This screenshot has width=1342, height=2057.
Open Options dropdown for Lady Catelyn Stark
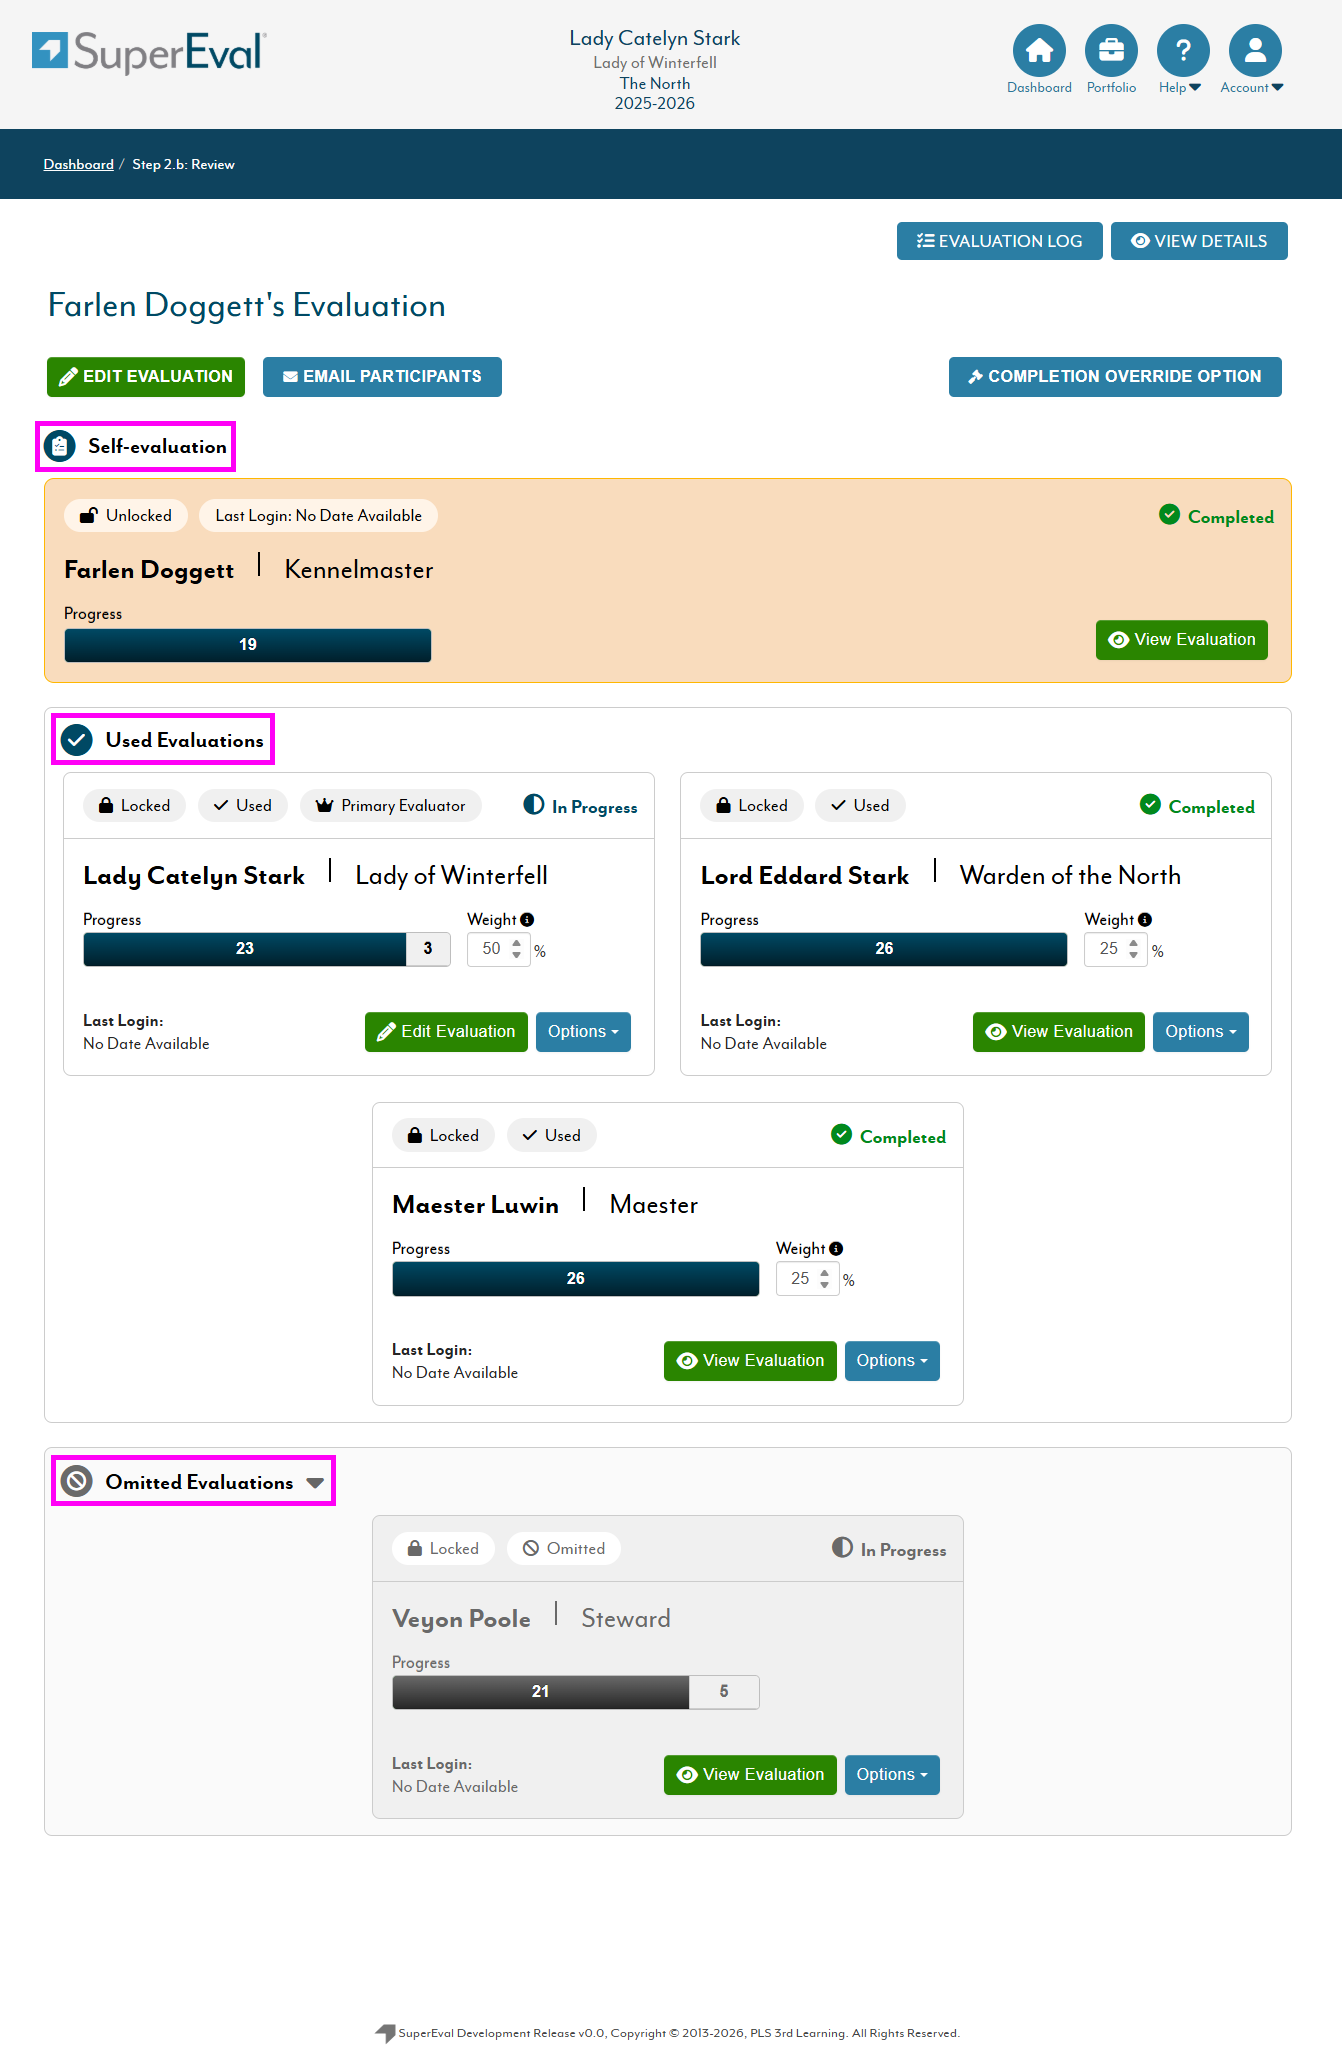(x=583, y=1032)
